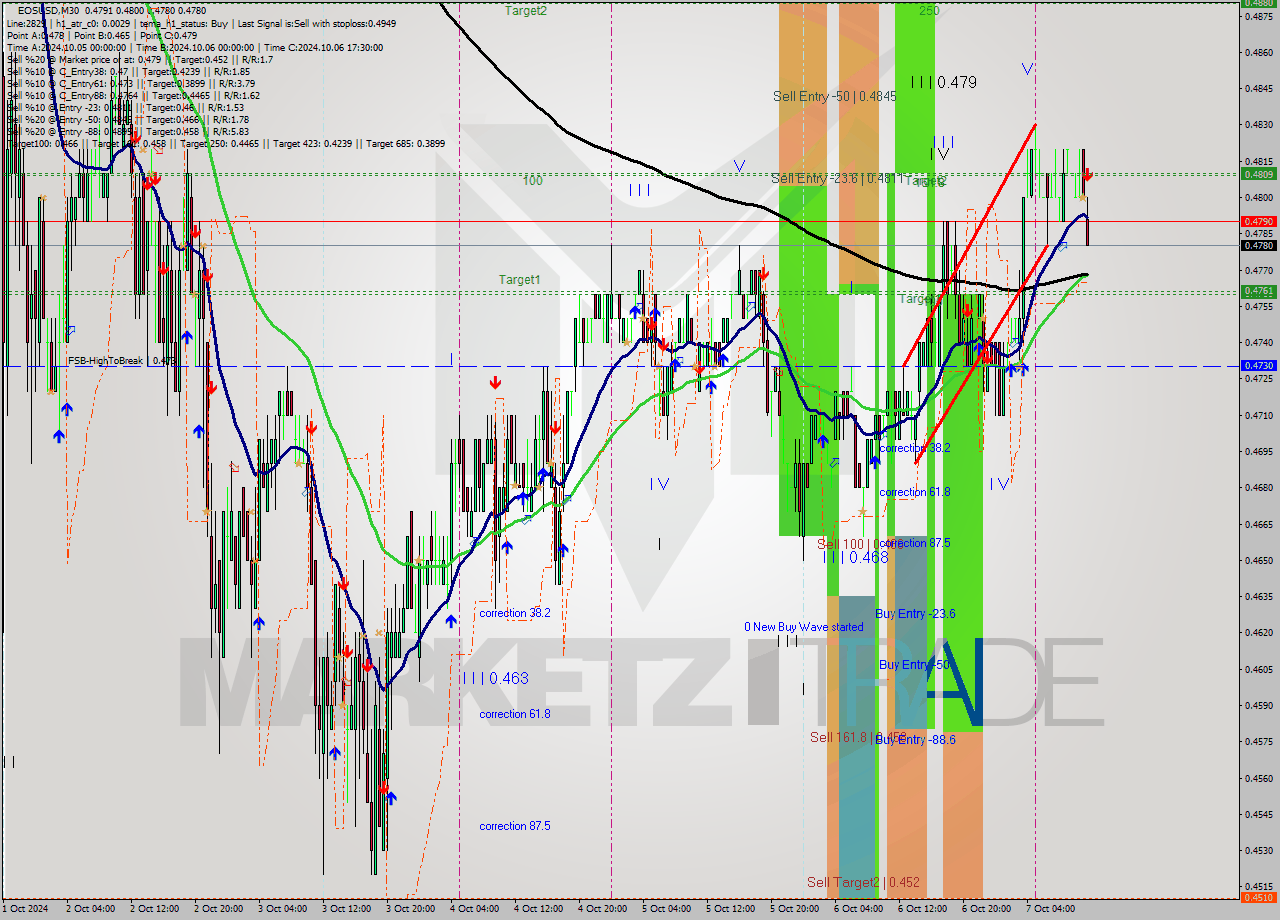The width and height of the screenshot is (1280, 920).
Task: Click the 'FSB-HighToBreak | 0.473' label
Action: click(x=121, y=360)
